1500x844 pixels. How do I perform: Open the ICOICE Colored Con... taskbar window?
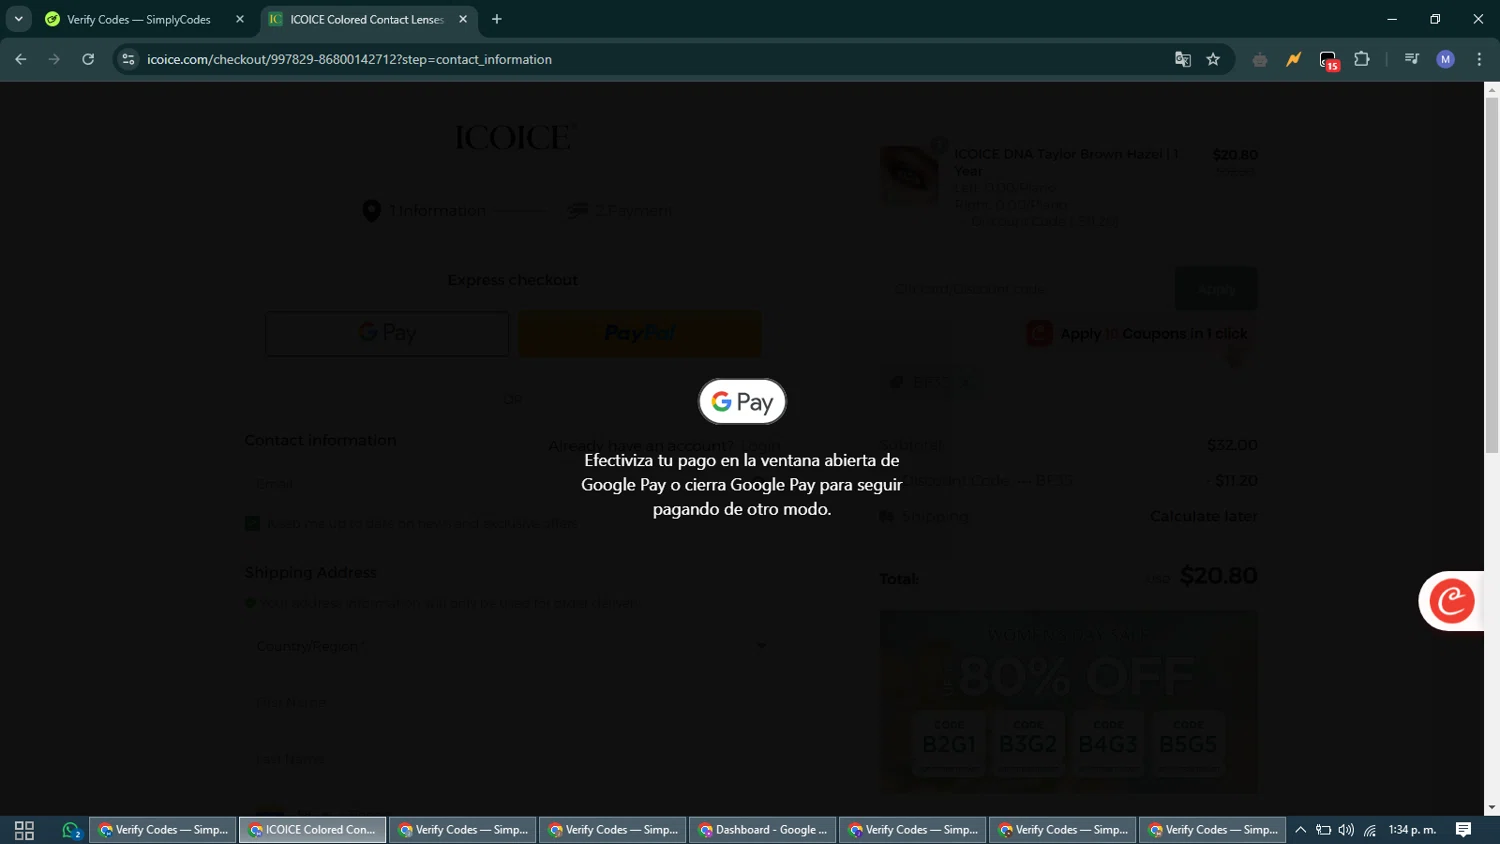coord(312,830)
